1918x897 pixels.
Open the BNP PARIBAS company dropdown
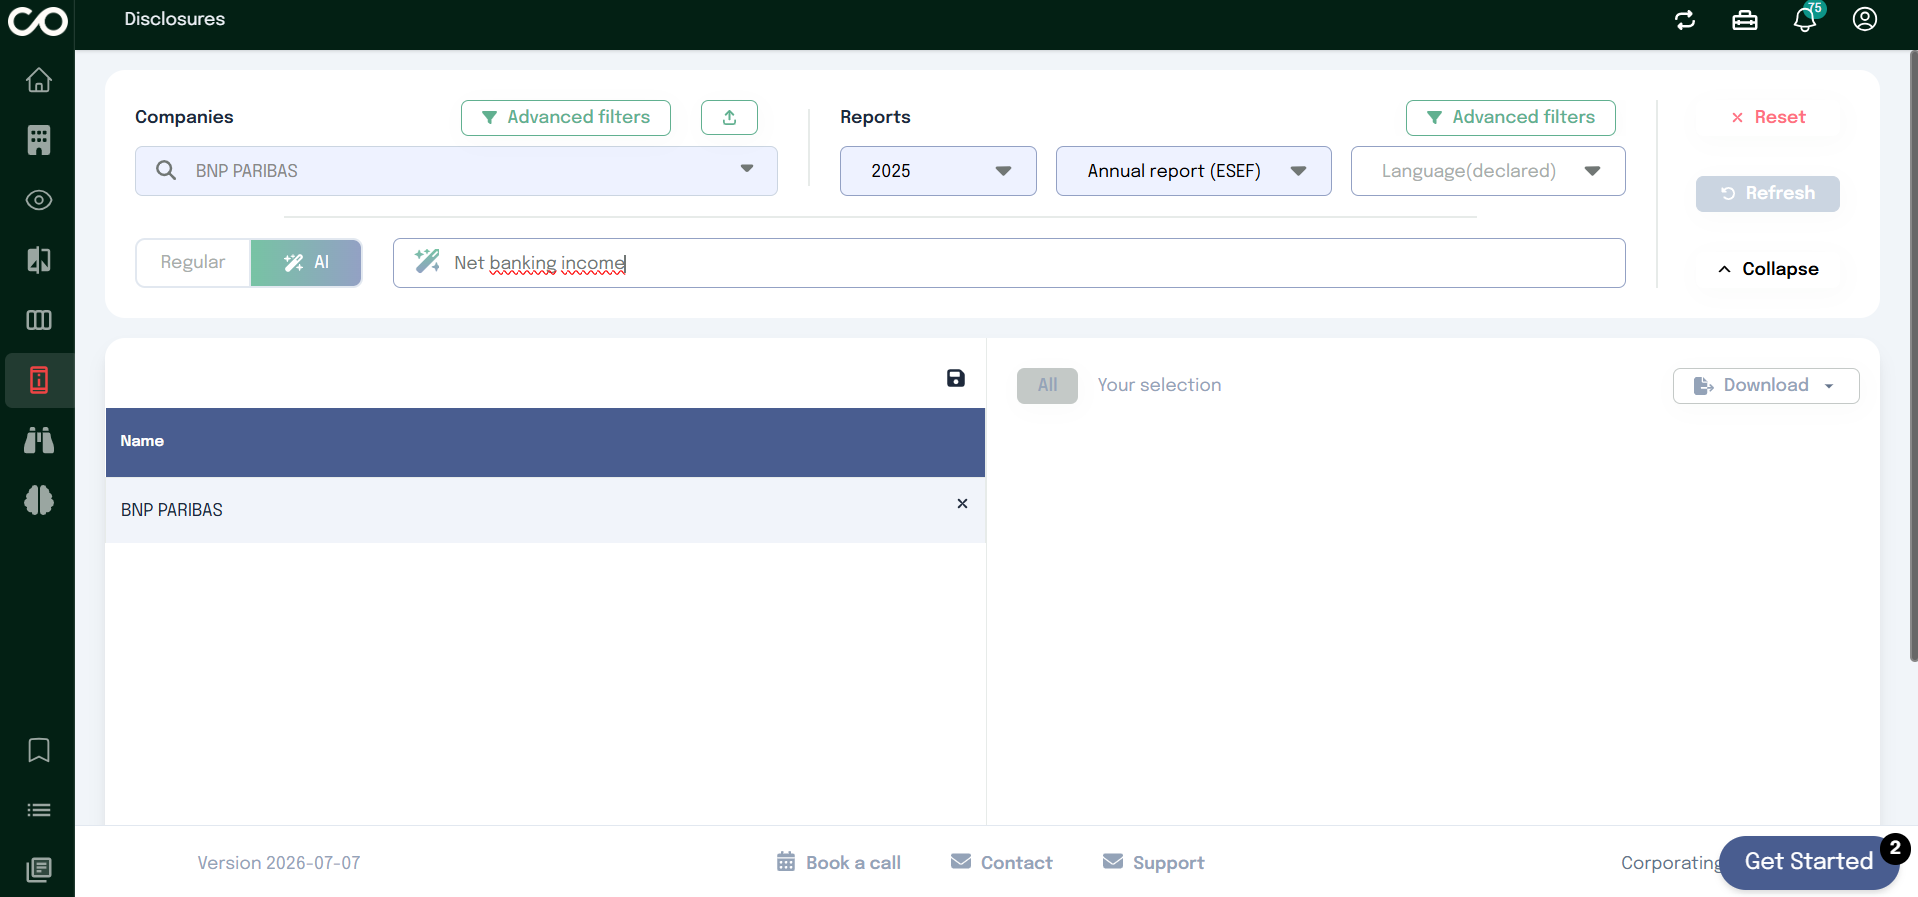tap(456, 171)
